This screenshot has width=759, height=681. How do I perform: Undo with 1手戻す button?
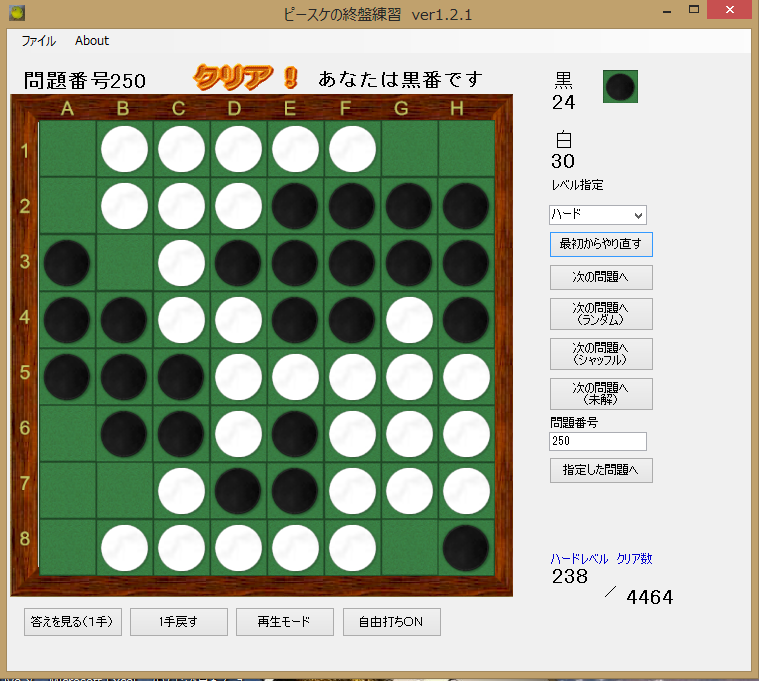[x=179, y=621]
